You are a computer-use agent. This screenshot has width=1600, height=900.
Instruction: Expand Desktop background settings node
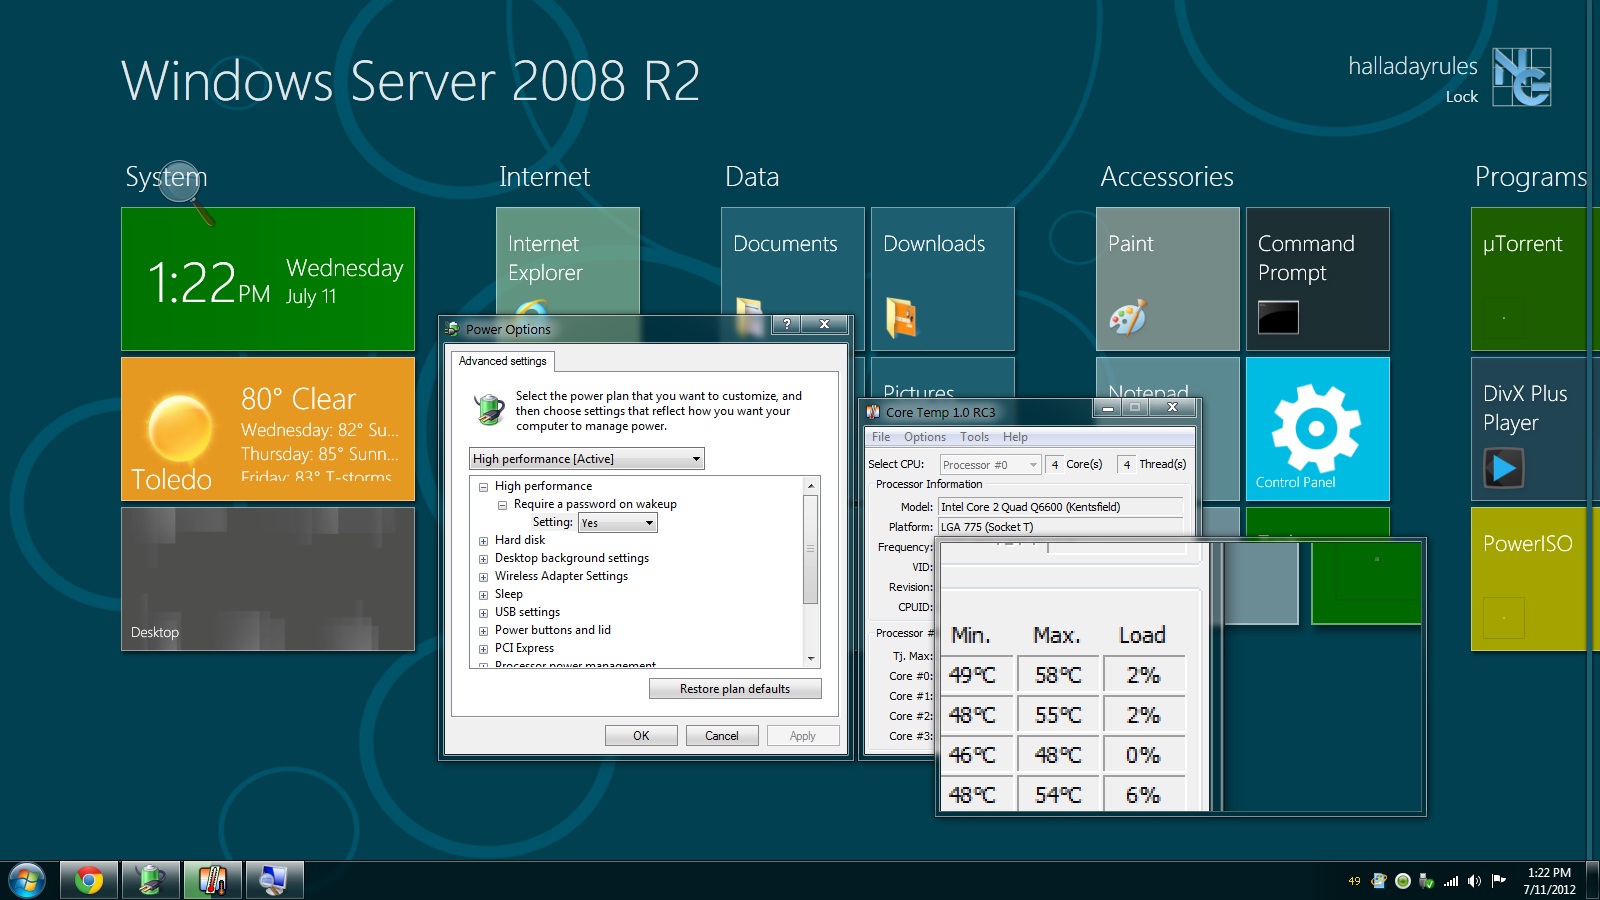click(x=483, y=559)
